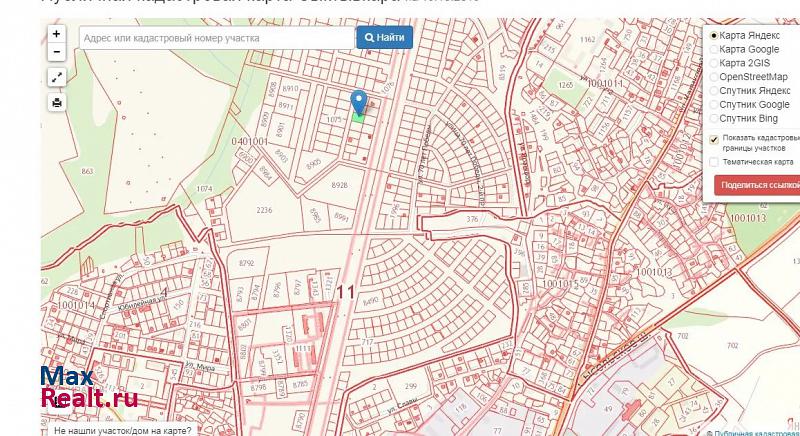Screen dimensions: 800x436
Task: Focus the cadastral number search field
Action: coord(216,37)
